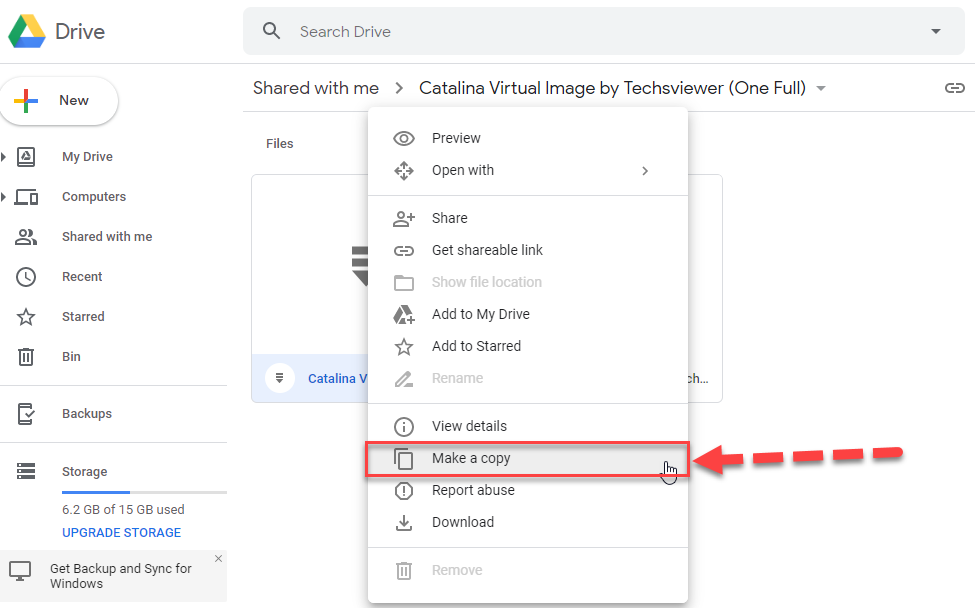
Task: Click Get Backup and Sync for Windows
Action: click(121, 576)
